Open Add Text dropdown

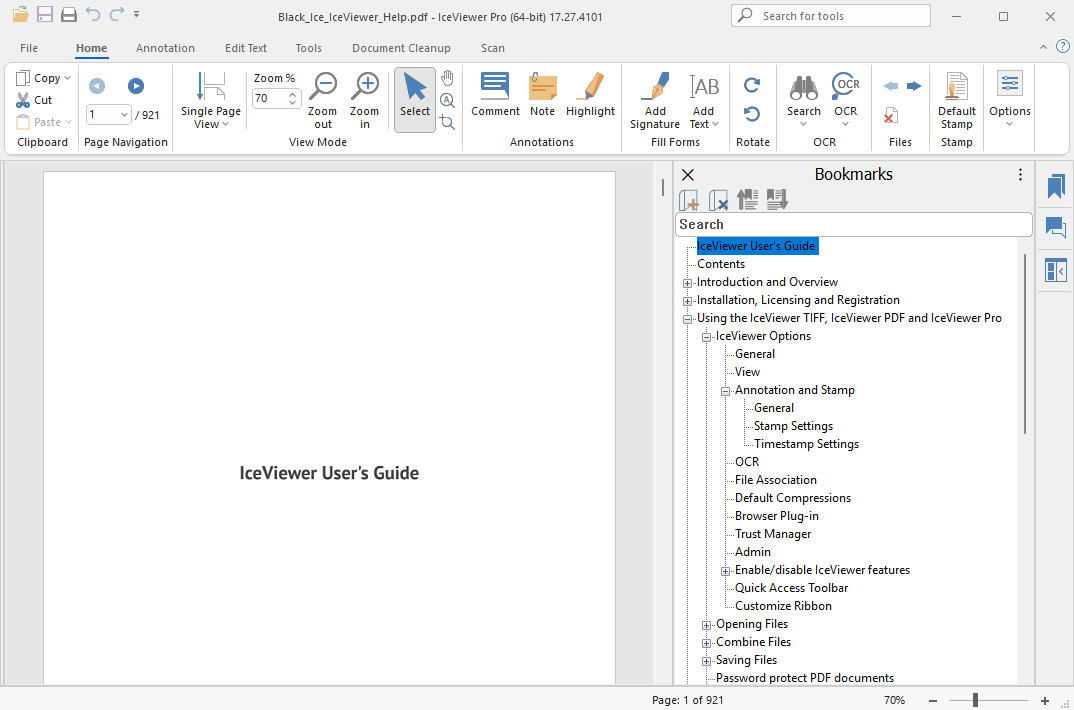tap(715, 124)
